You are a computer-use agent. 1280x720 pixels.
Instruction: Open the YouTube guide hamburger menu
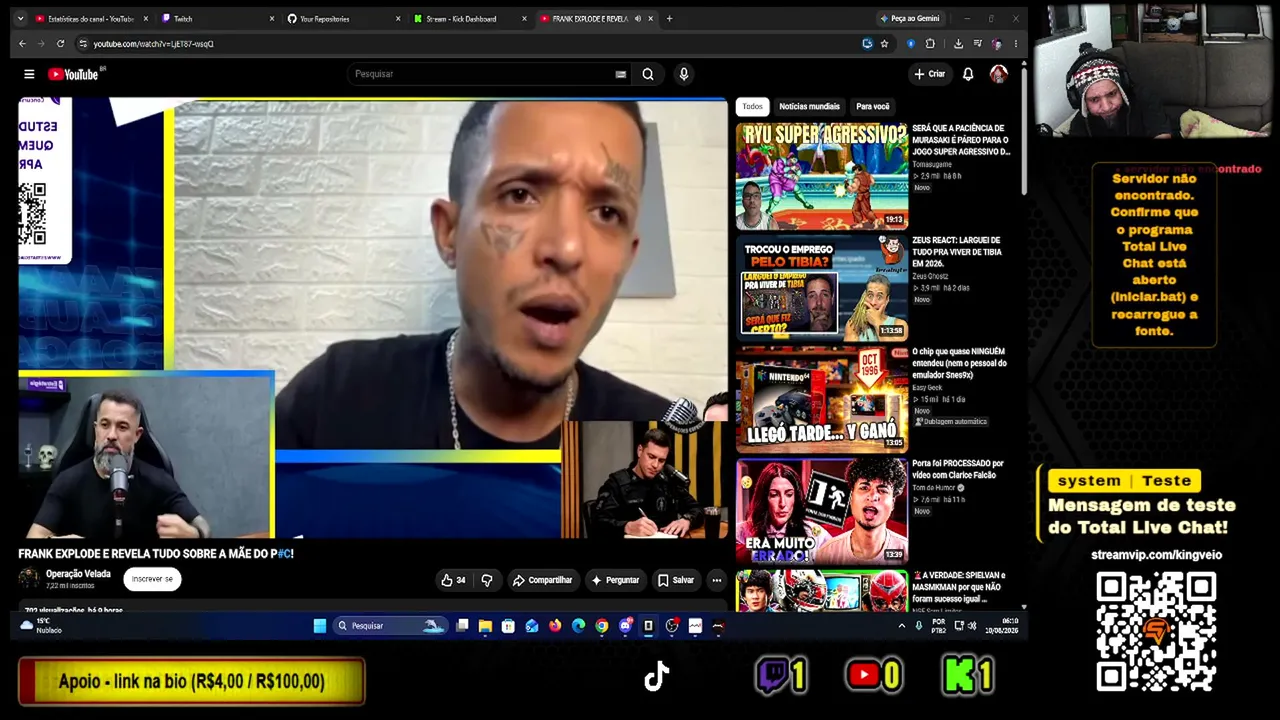coord(29,74)
